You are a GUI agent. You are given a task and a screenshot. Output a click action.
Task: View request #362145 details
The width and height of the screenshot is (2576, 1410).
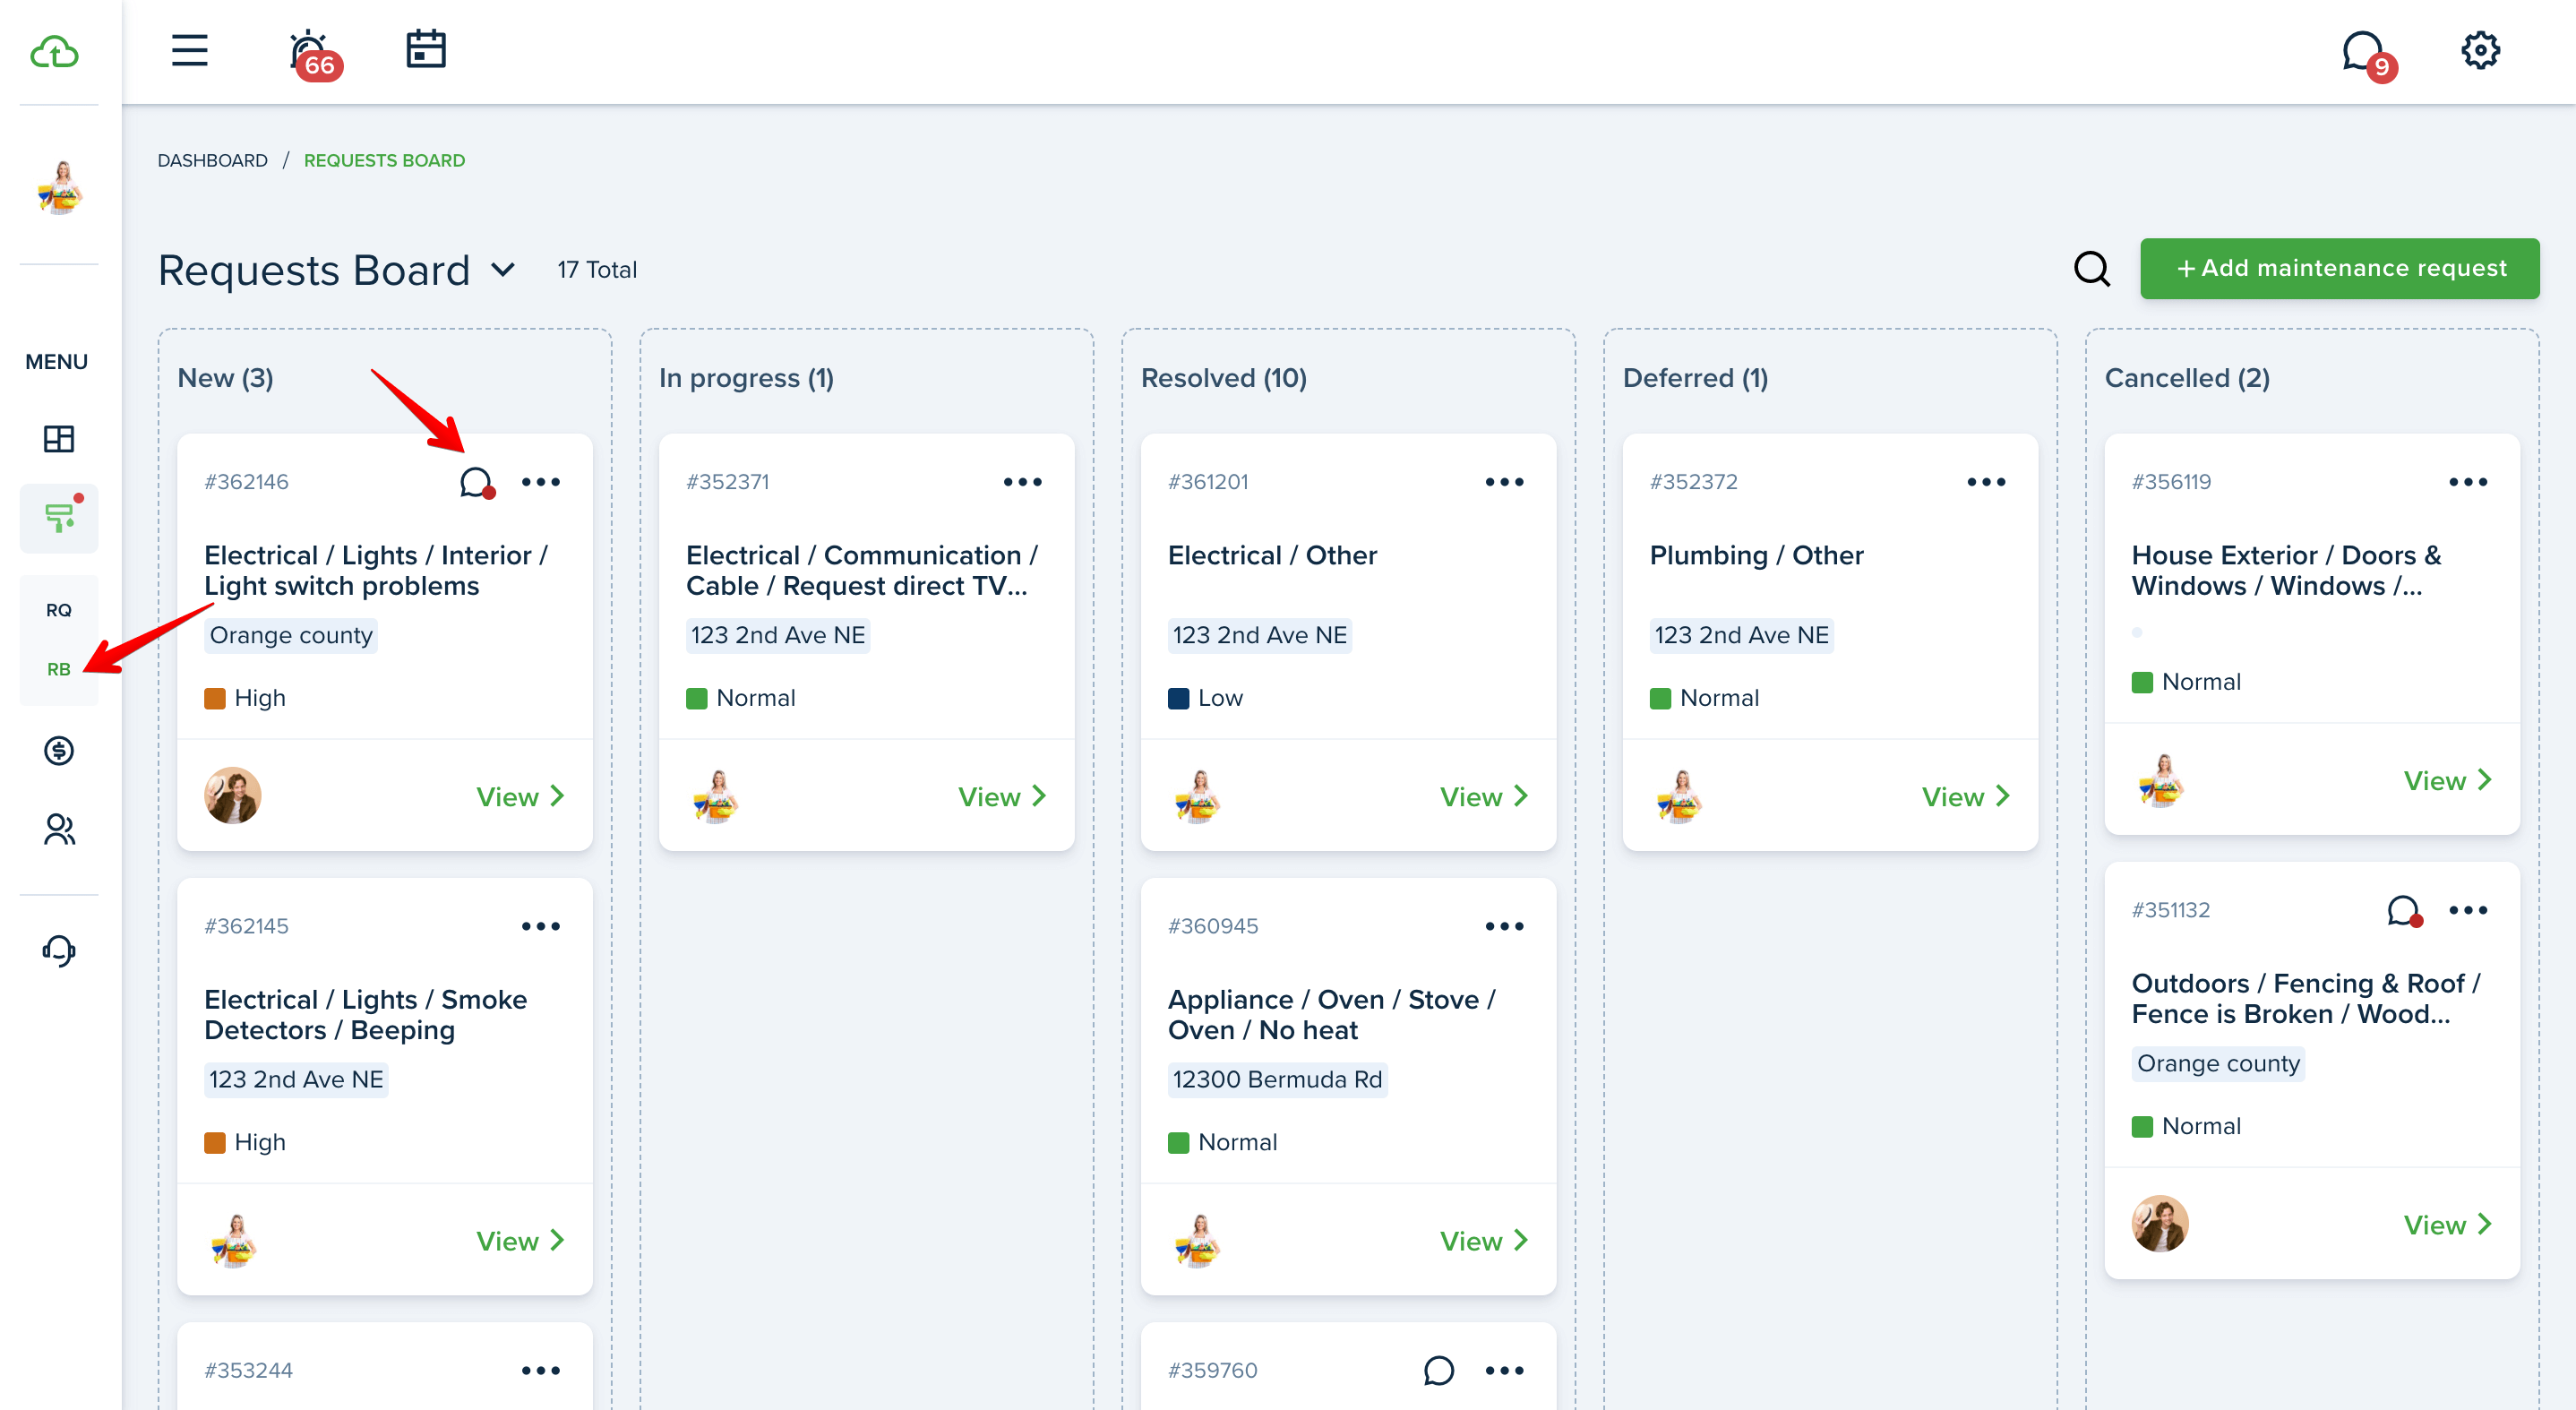point(520,1240)
